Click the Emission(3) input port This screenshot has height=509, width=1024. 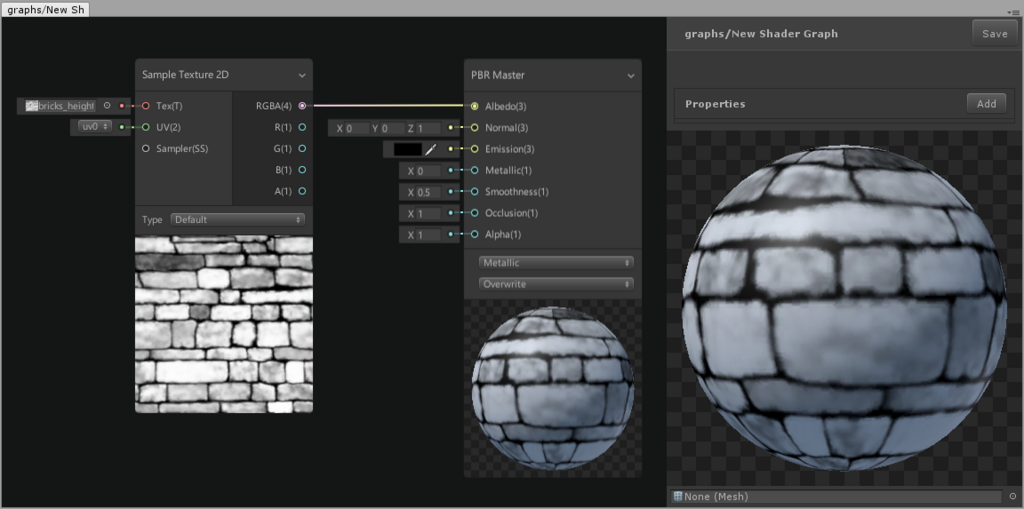pos(474,150)
